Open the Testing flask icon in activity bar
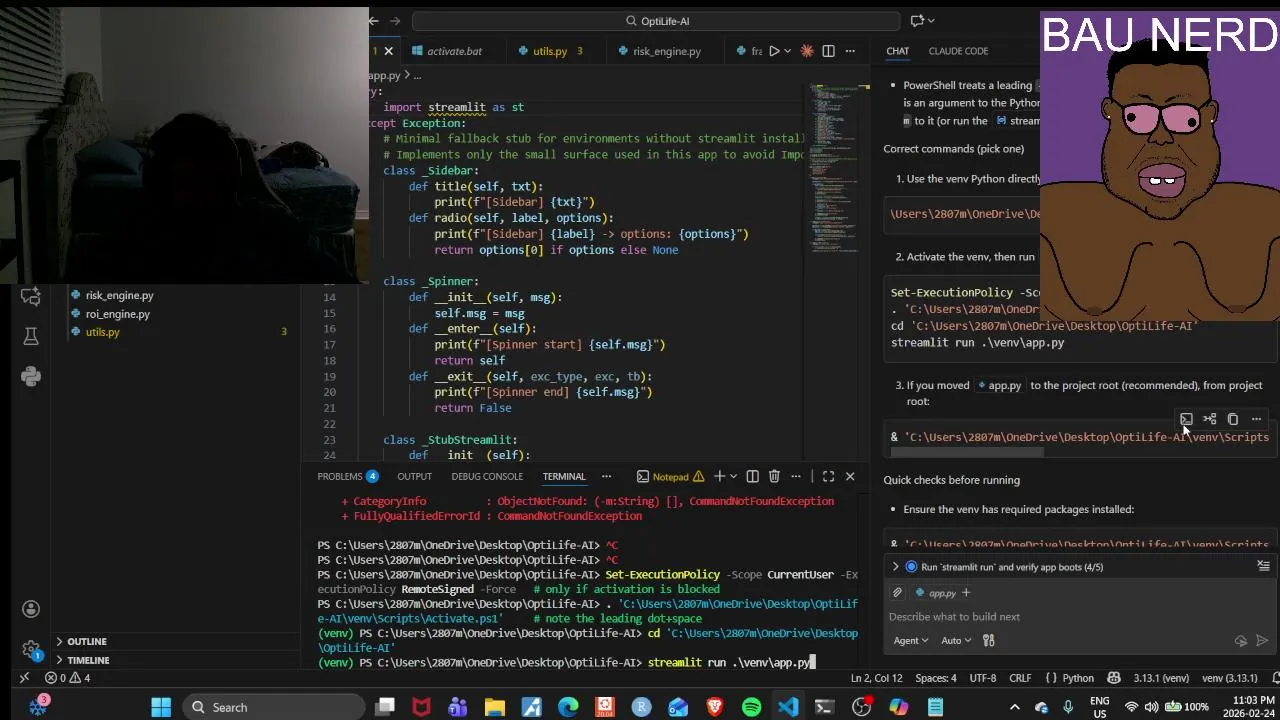This screenshot has width=1280, height=720. click(x=31, y=337)
